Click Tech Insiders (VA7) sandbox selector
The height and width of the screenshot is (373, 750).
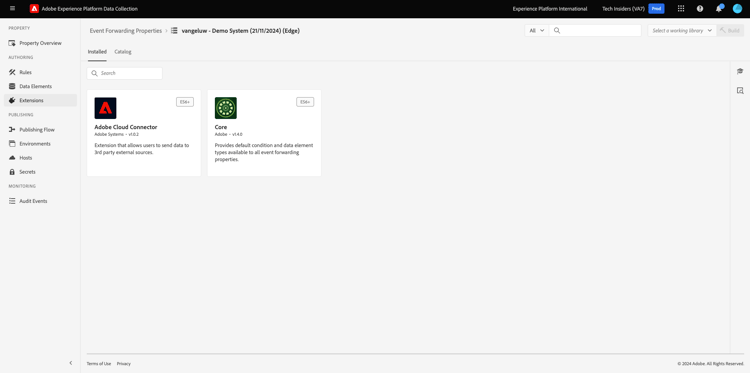coord(623,9)
